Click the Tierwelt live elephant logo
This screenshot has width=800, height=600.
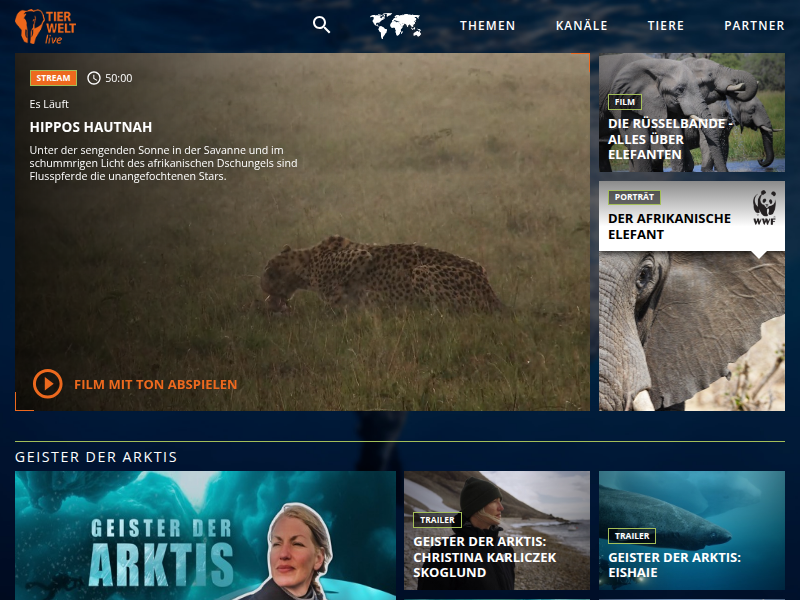[x=45, y=26]
